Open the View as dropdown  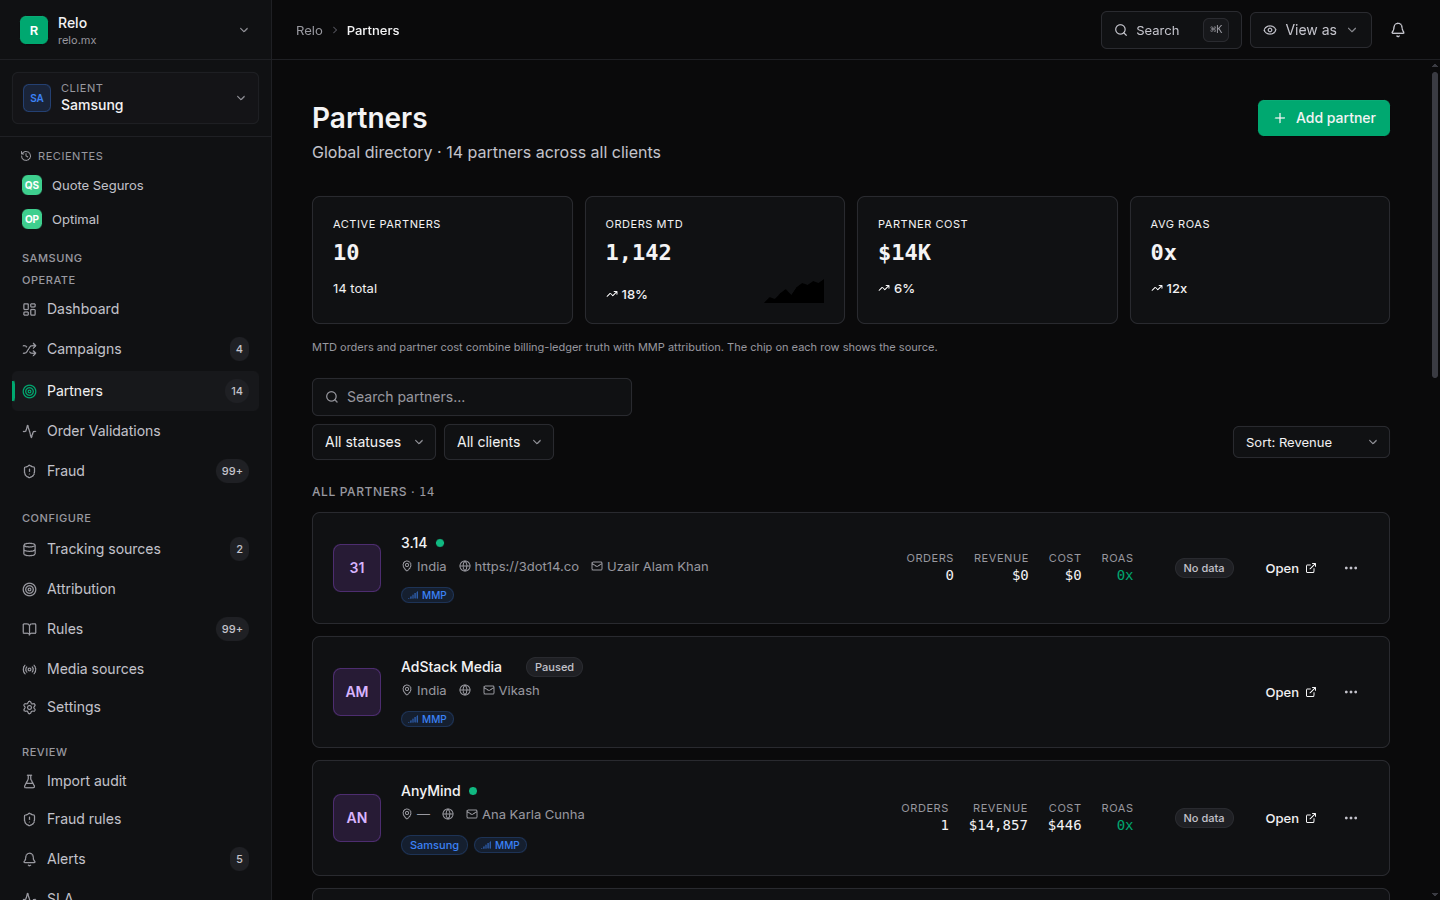(x=1310, y=30)
